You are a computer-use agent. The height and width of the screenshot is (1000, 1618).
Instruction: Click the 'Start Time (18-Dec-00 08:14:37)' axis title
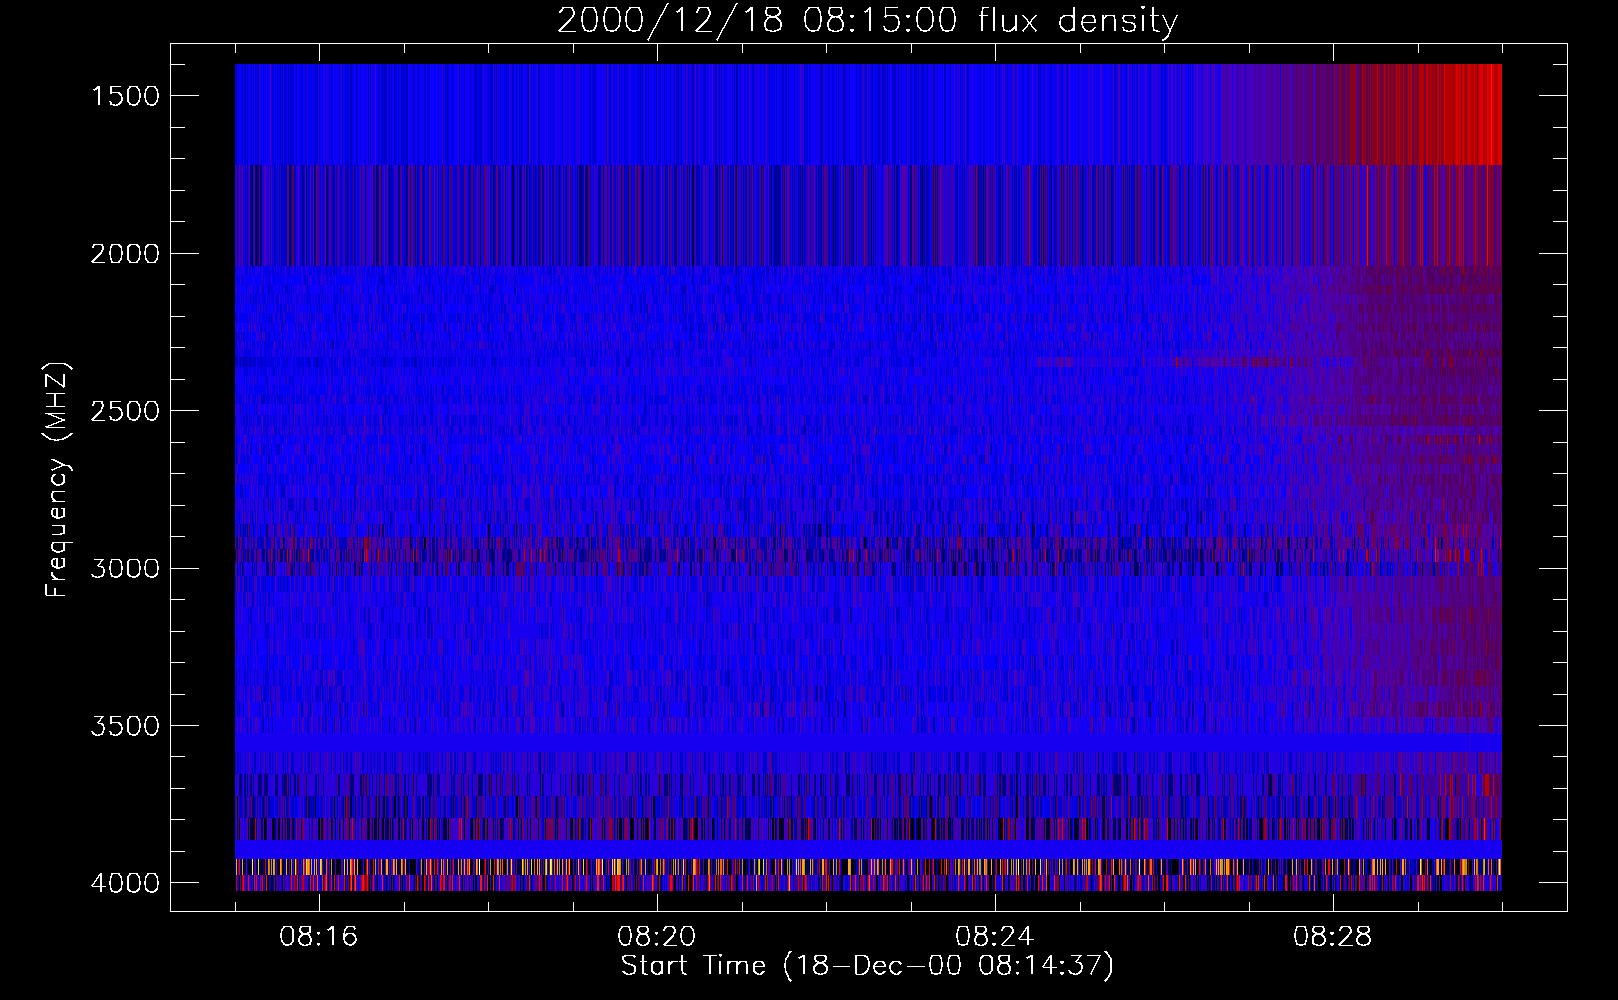pos(868,966)
